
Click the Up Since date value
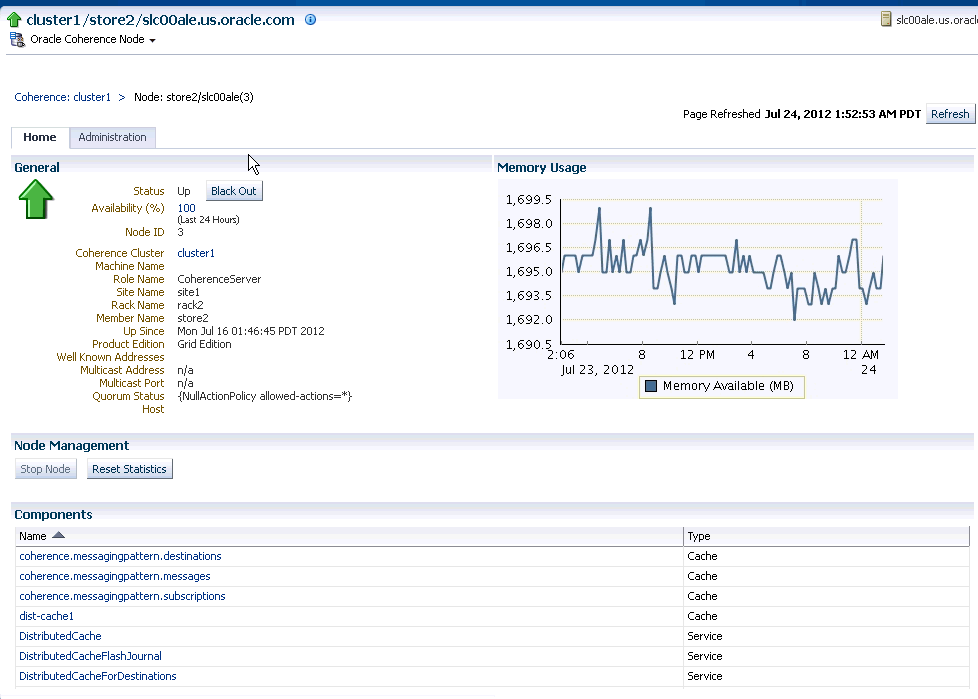pyautogui.click(x=251, y=332)
